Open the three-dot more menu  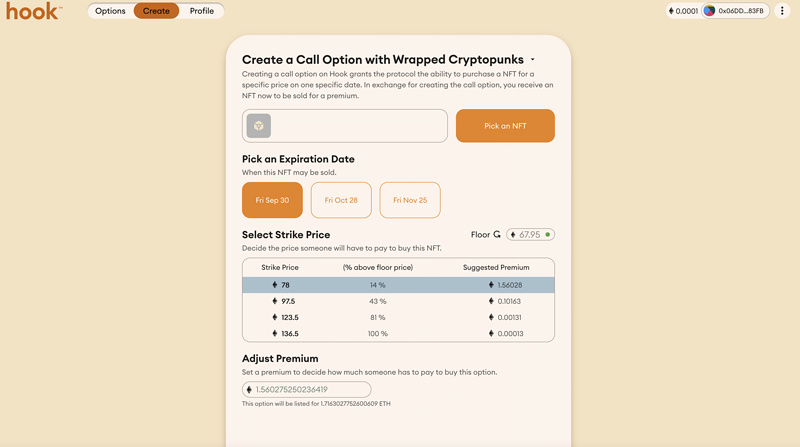point(782,11)
